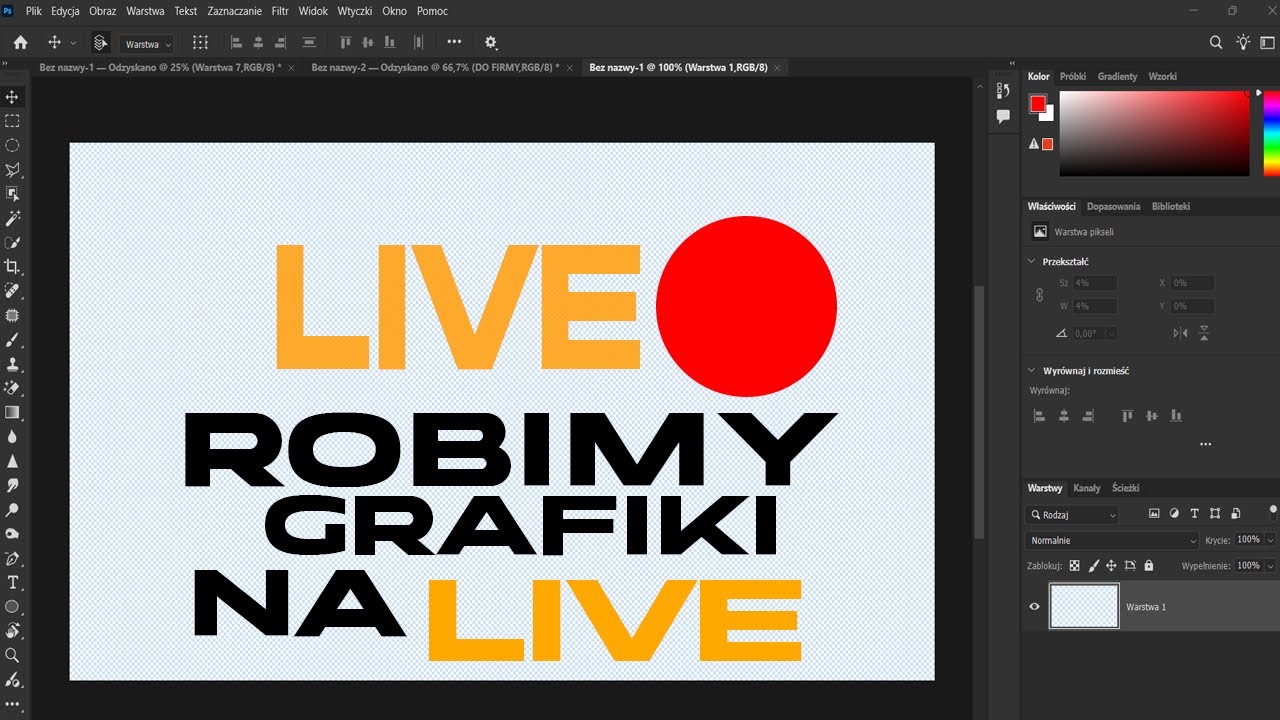
Task: Select the Hand tool
Action: pos(13,631)
